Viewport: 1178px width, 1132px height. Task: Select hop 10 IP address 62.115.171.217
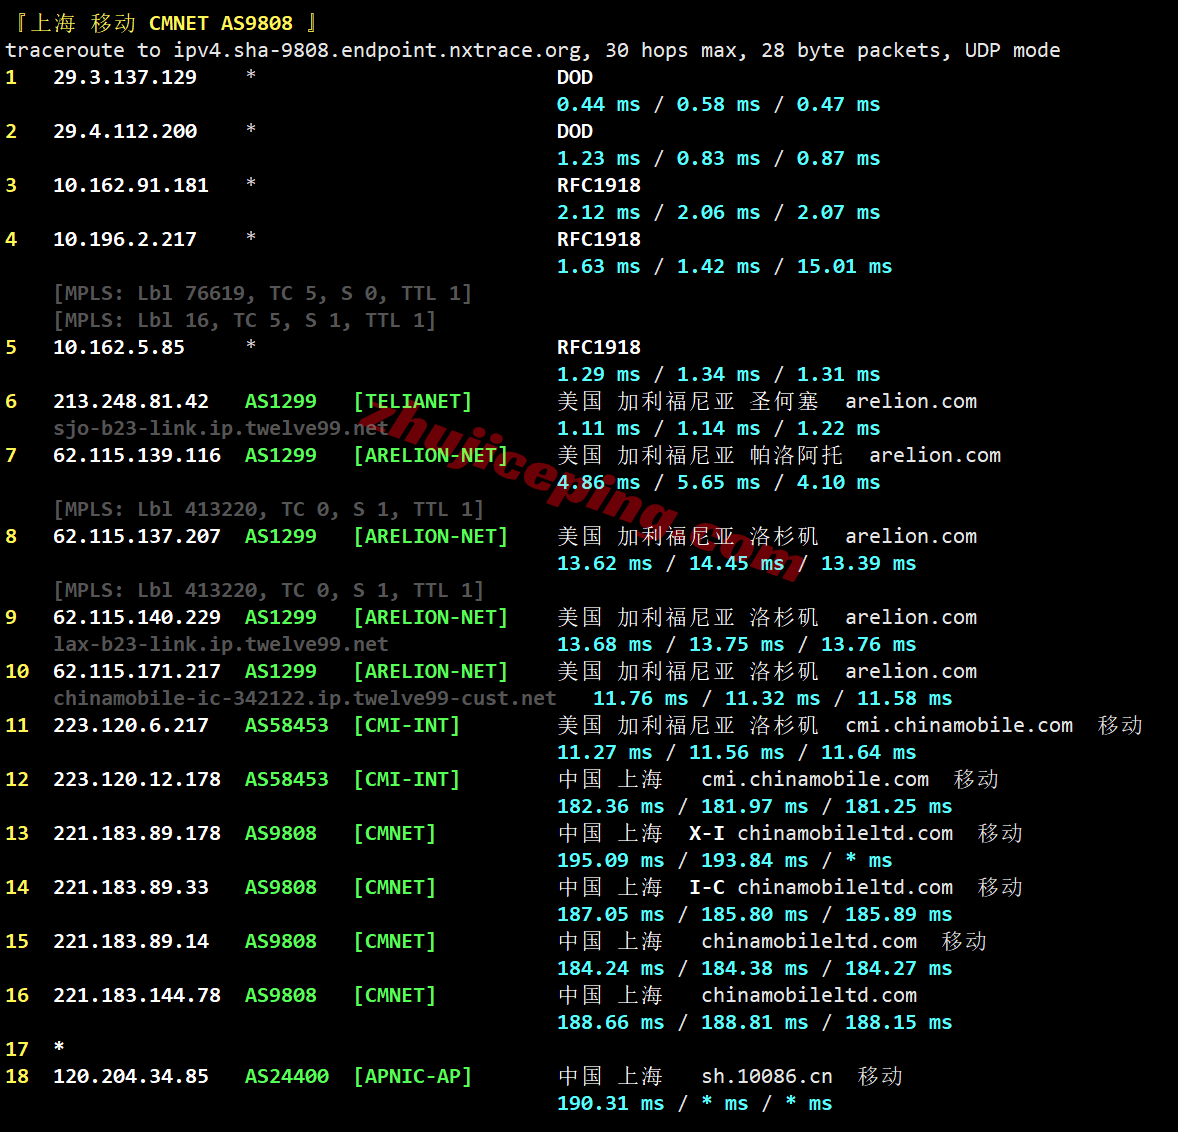click(x=137, y=672)
